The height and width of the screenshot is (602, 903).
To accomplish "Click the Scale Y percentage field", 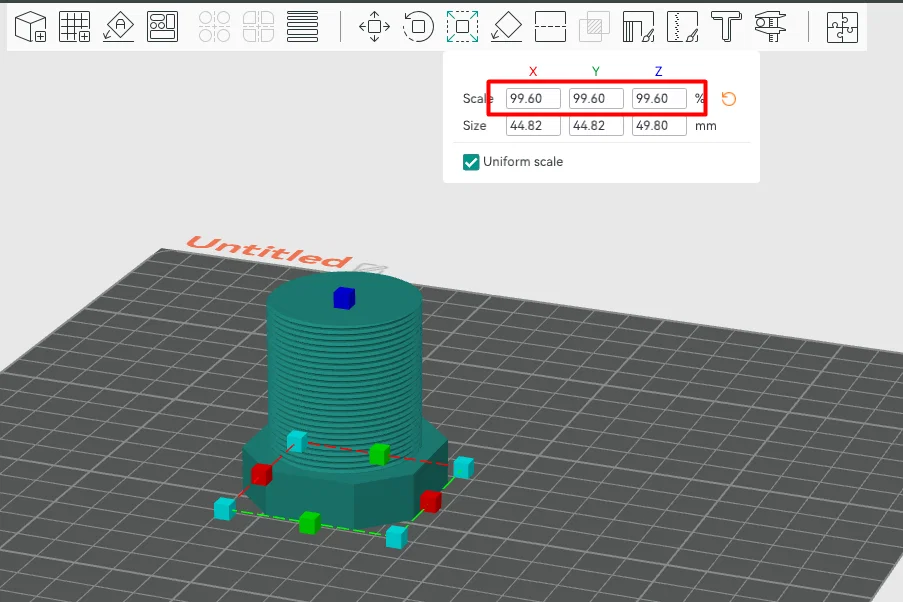I will (596, 99).
